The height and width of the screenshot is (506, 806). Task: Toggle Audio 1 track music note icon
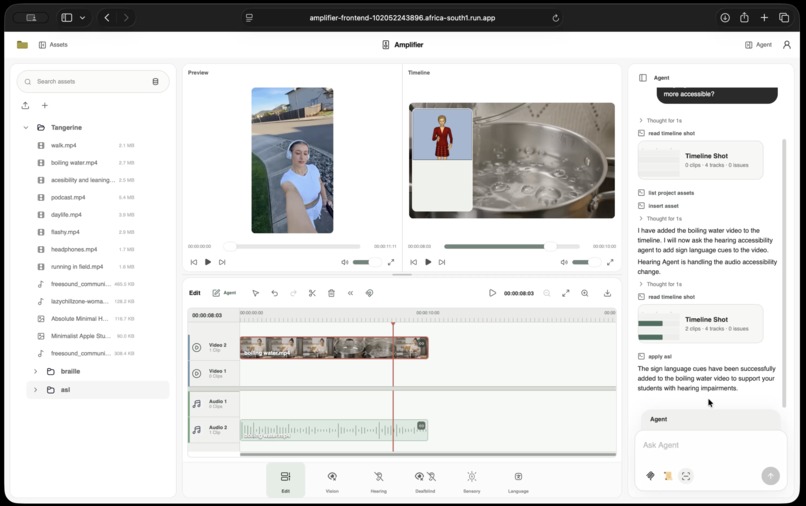click(x=196, y=404)
